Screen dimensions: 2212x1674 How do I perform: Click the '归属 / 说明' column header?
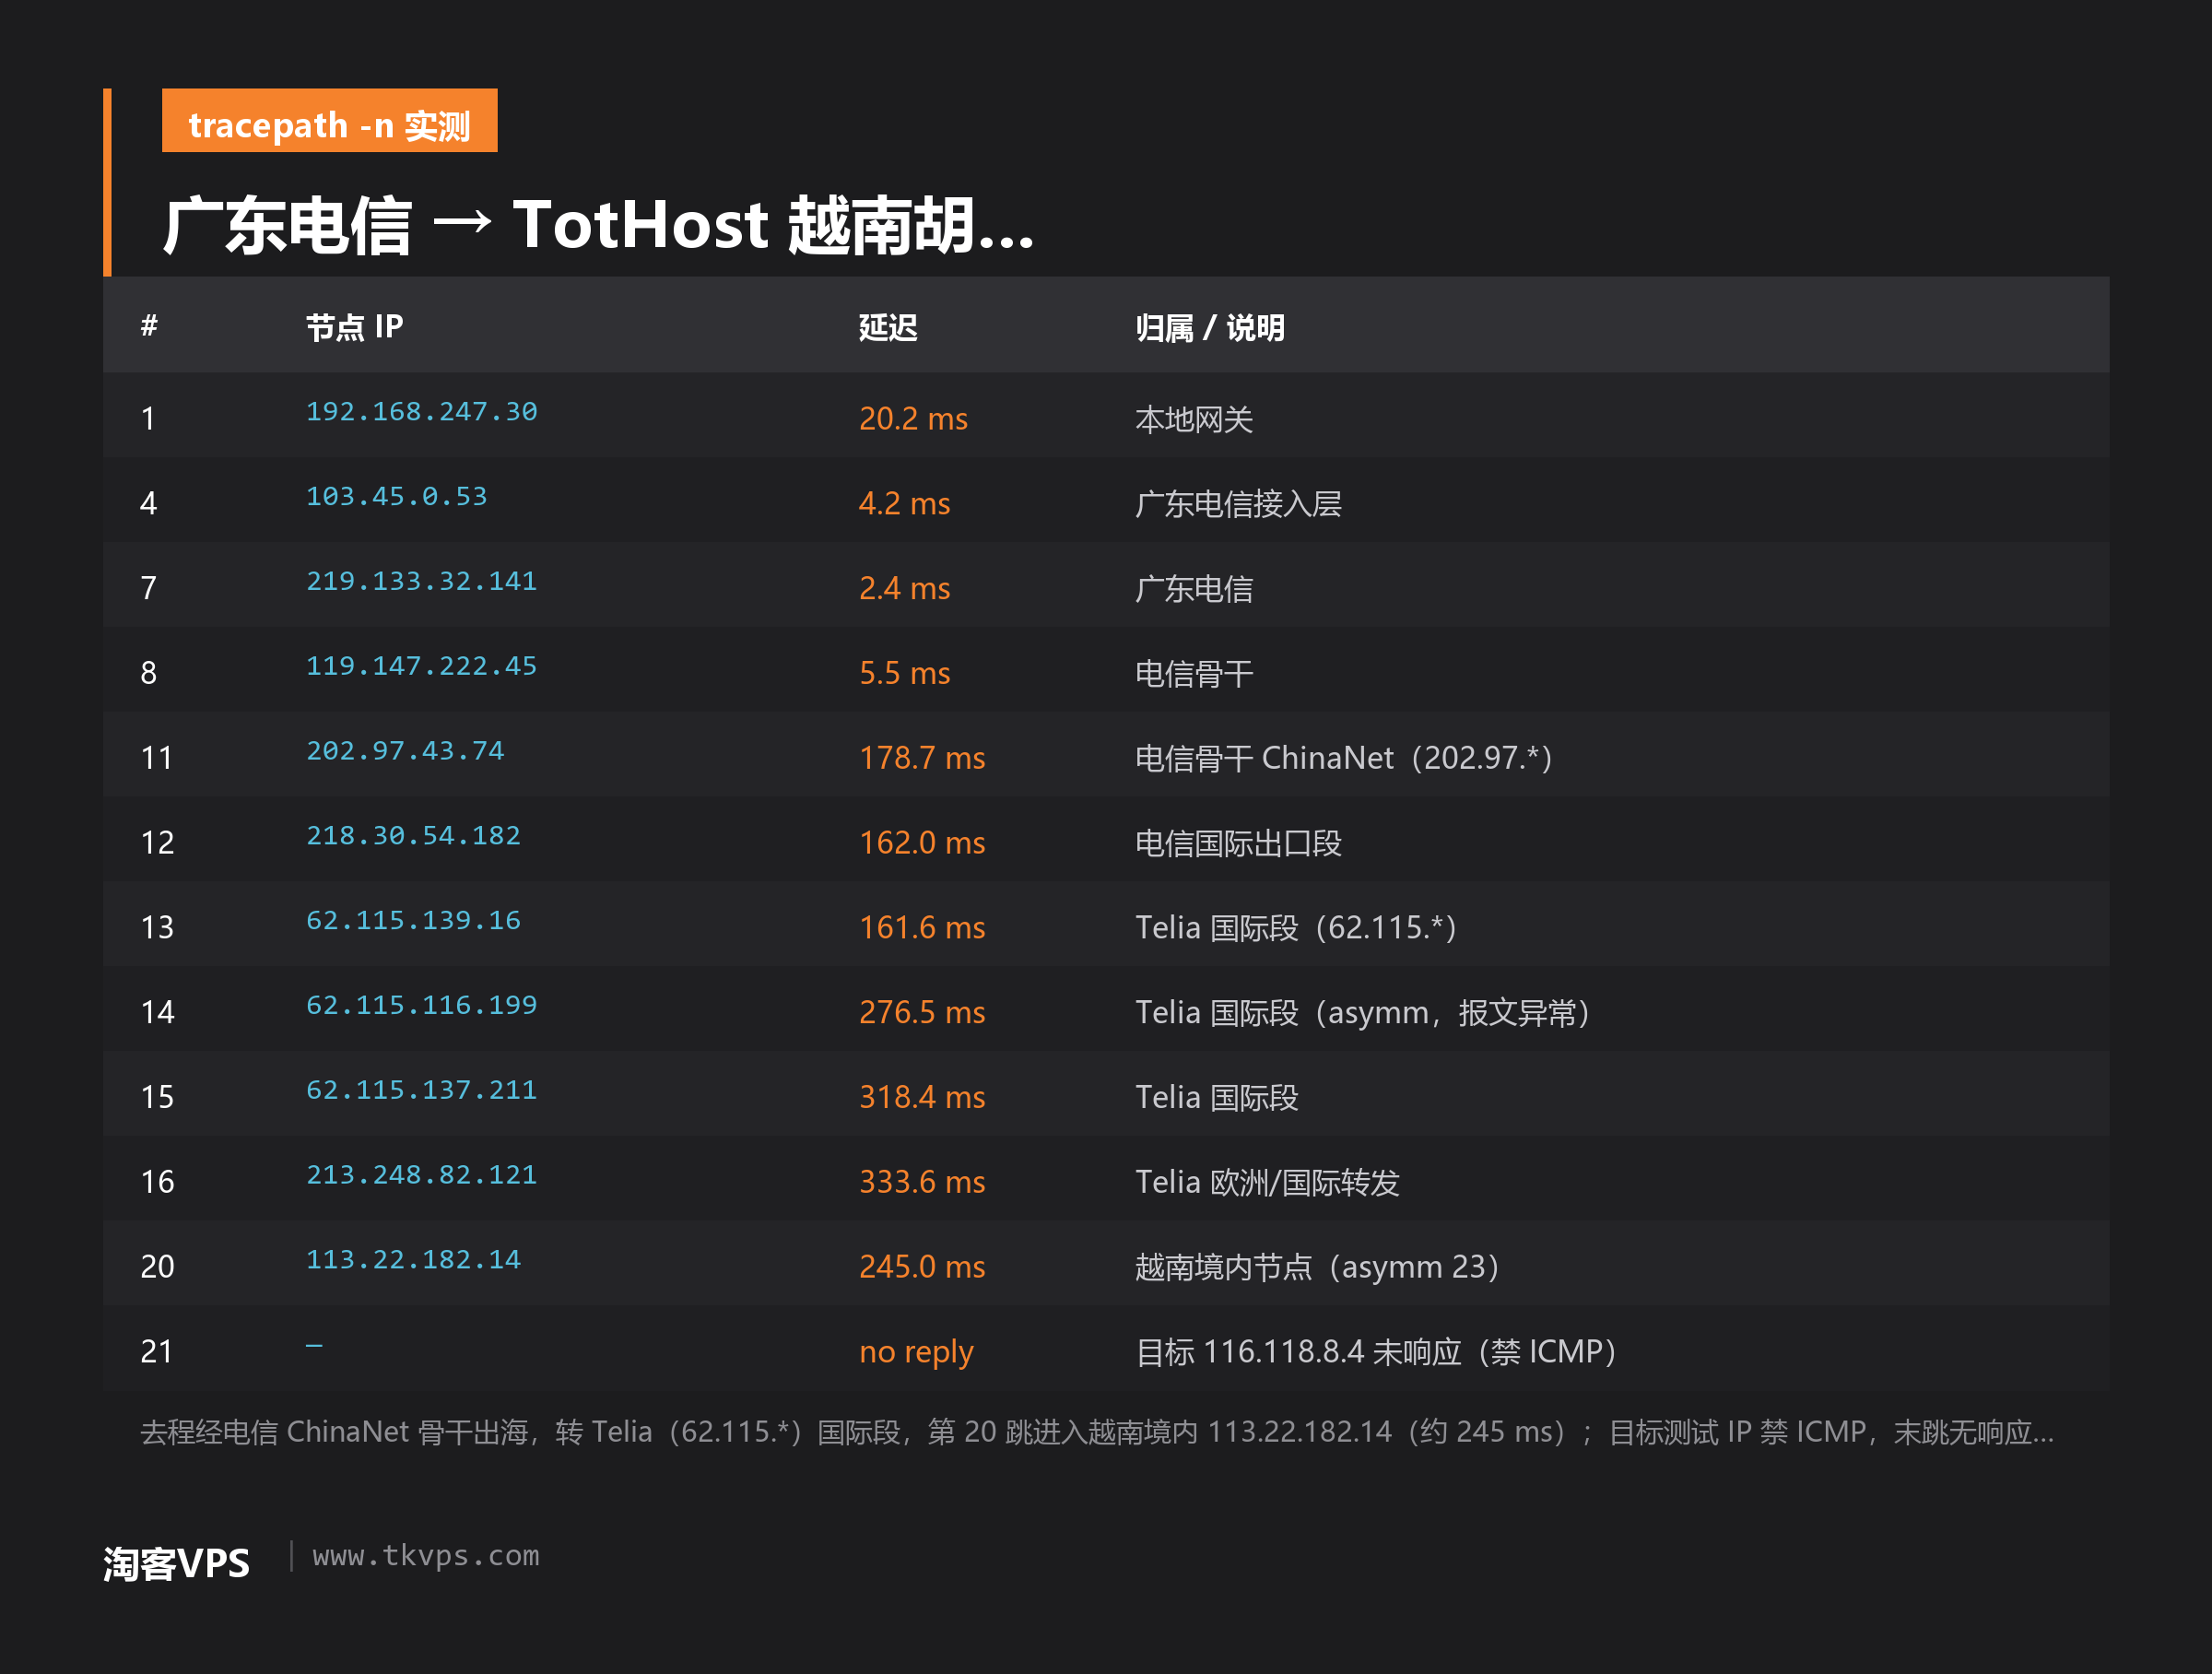click(x=1210, y=327)
